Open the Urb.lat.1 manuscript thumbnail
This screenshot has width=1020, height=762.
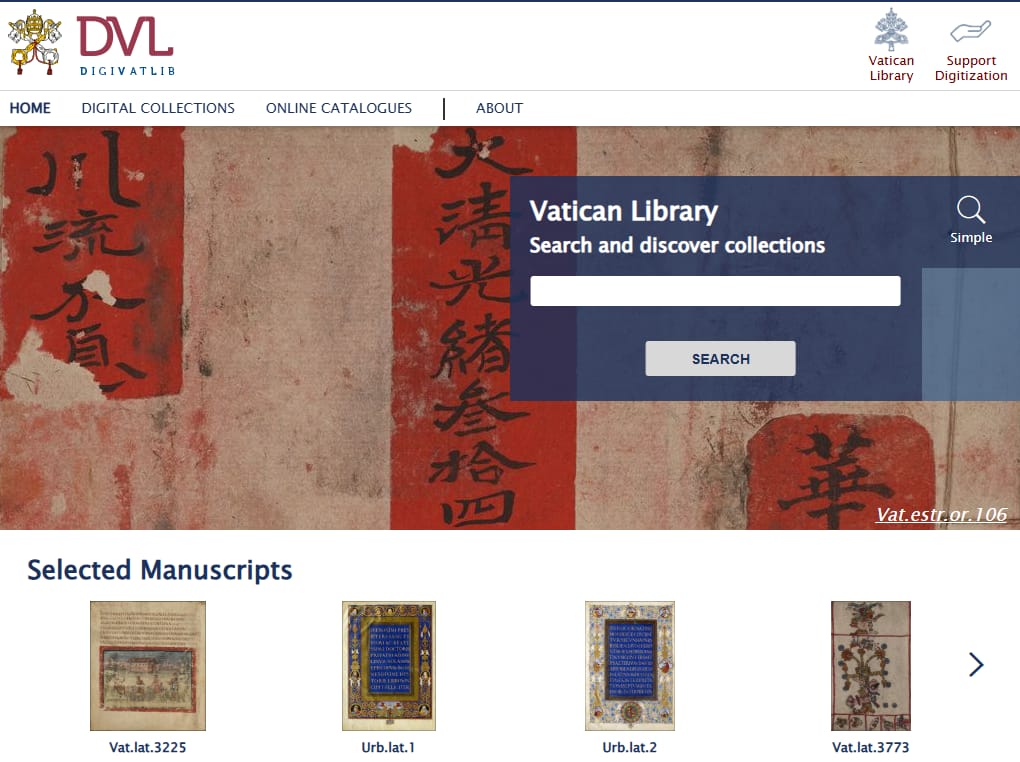point(389,666)
